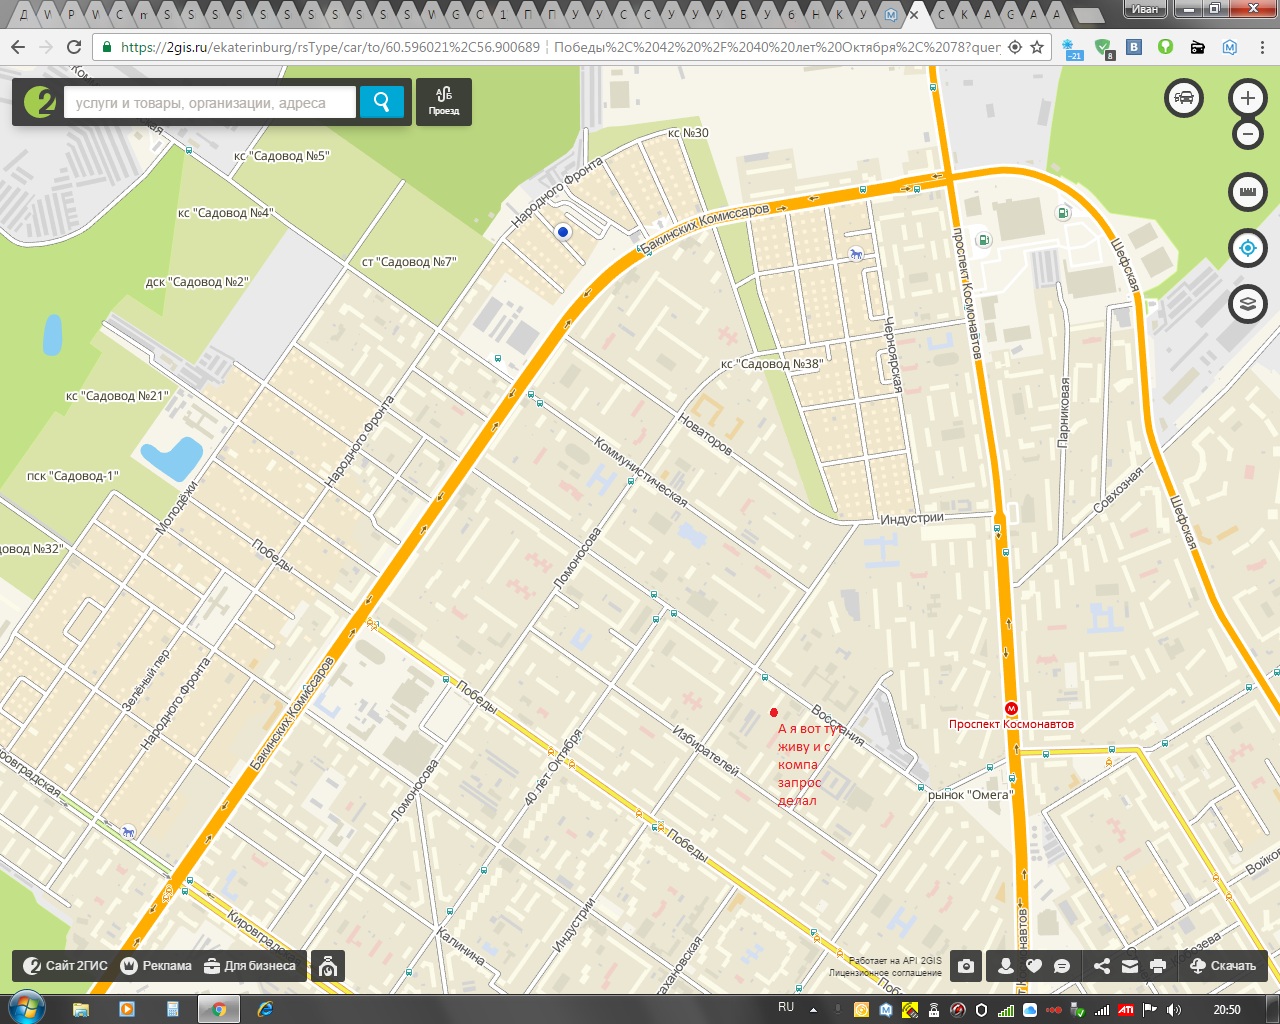Bookmark this page with star icon
The height and width of the screenshot is (1024, 1280).
point(1037,47)
